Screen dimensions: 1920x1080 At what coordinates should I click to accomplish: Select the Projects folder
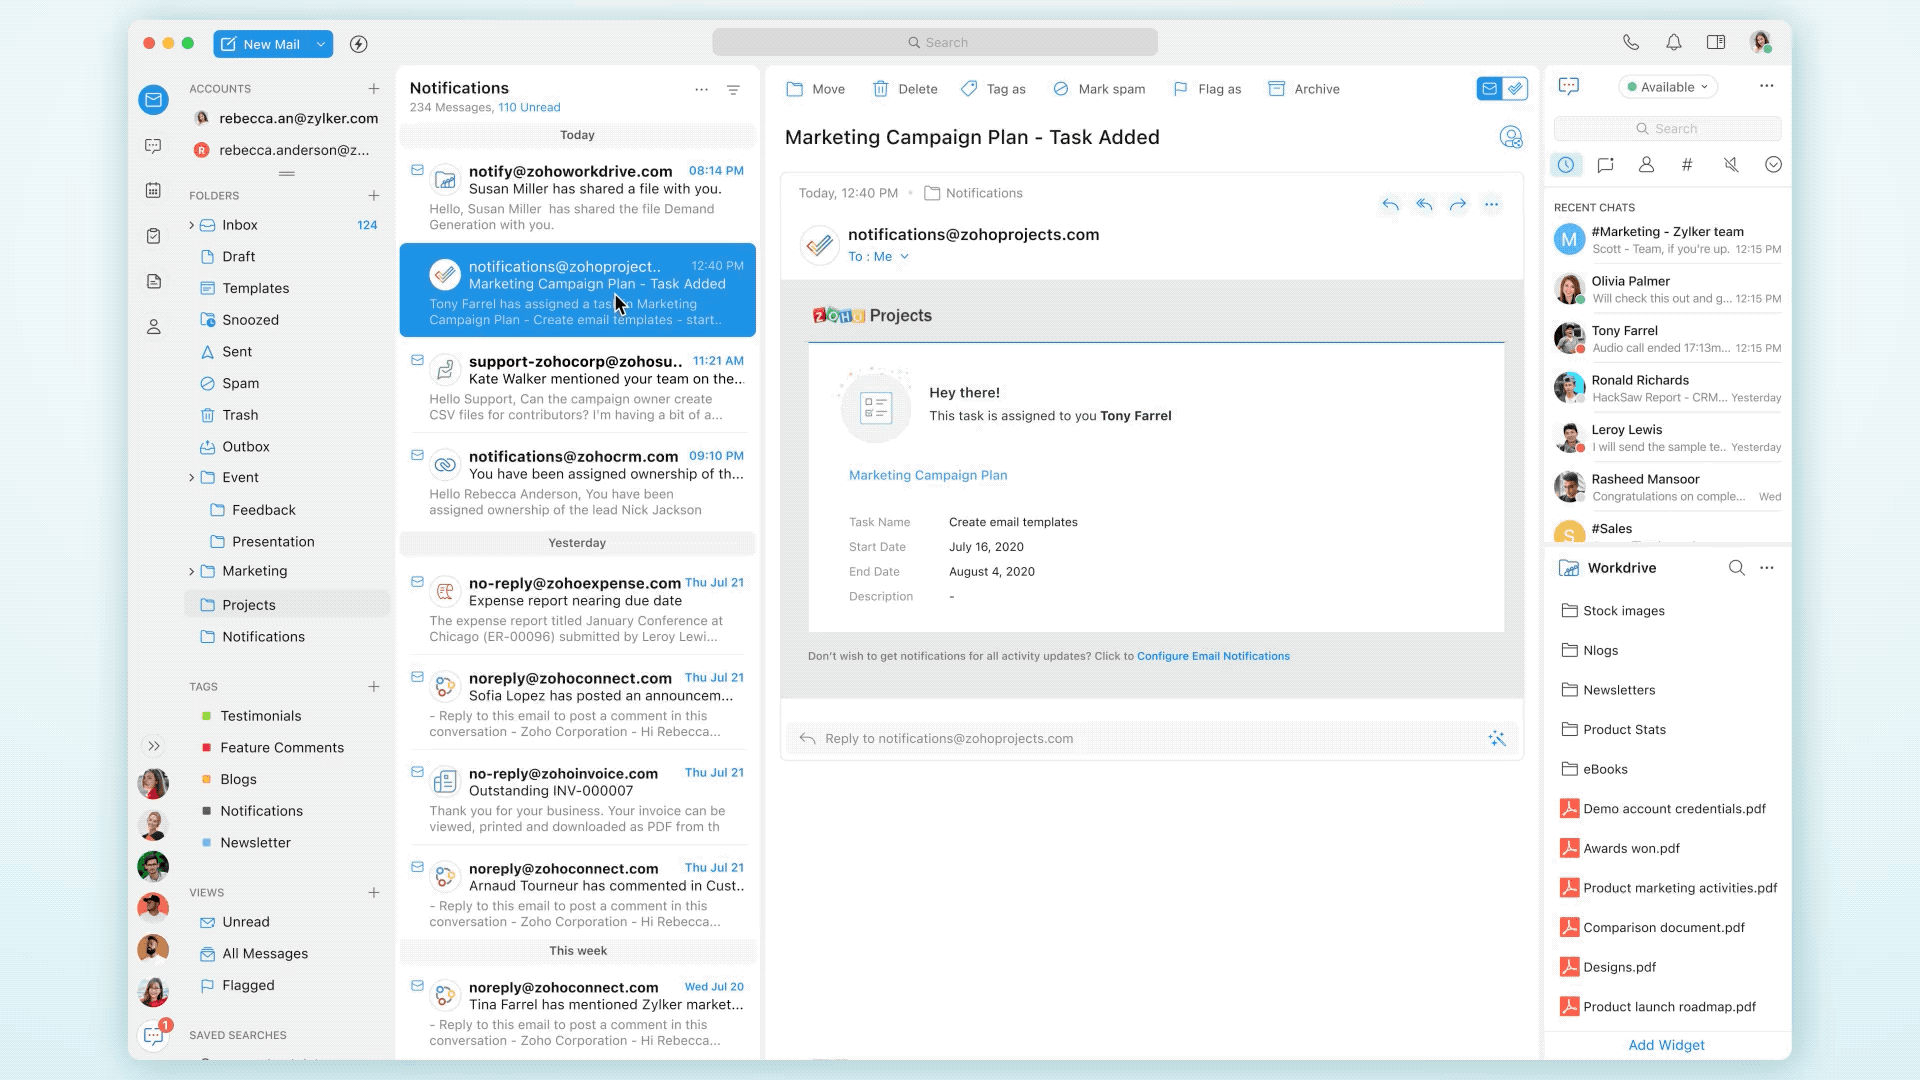coord(249,605)
